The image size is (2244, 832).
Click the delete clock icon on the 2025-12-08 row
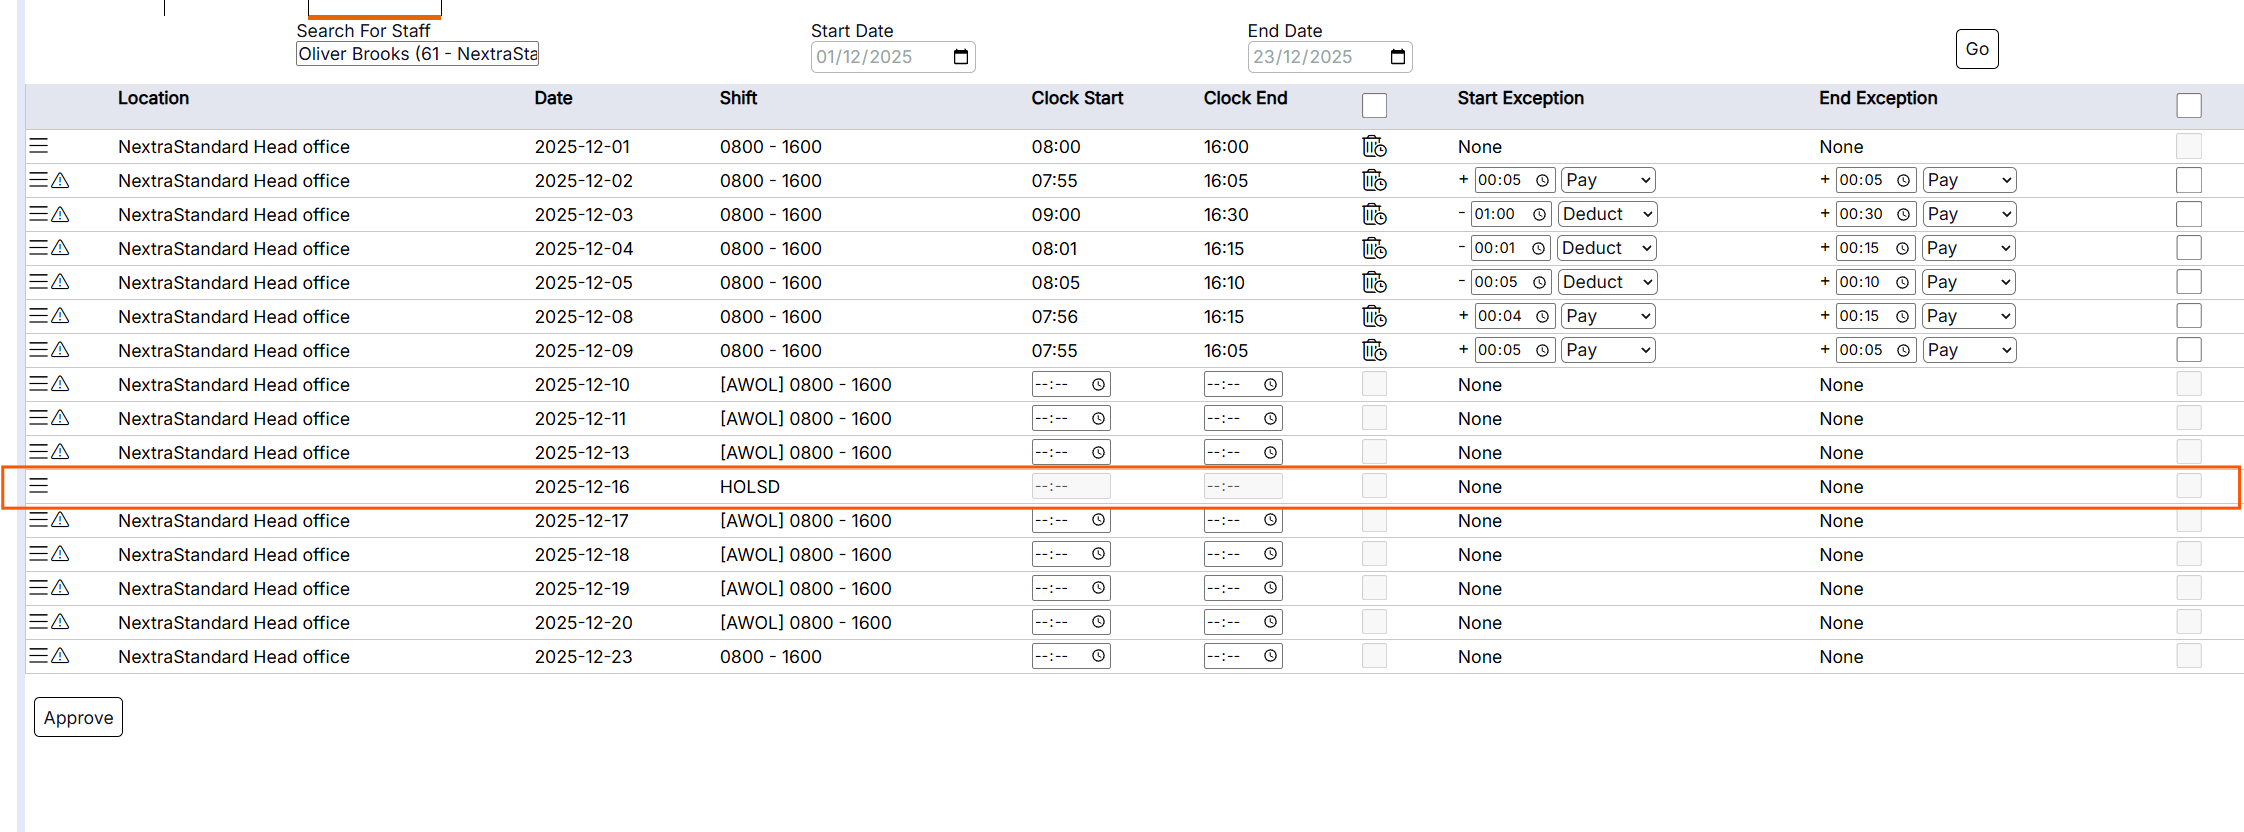click(x=1374, y=316)
